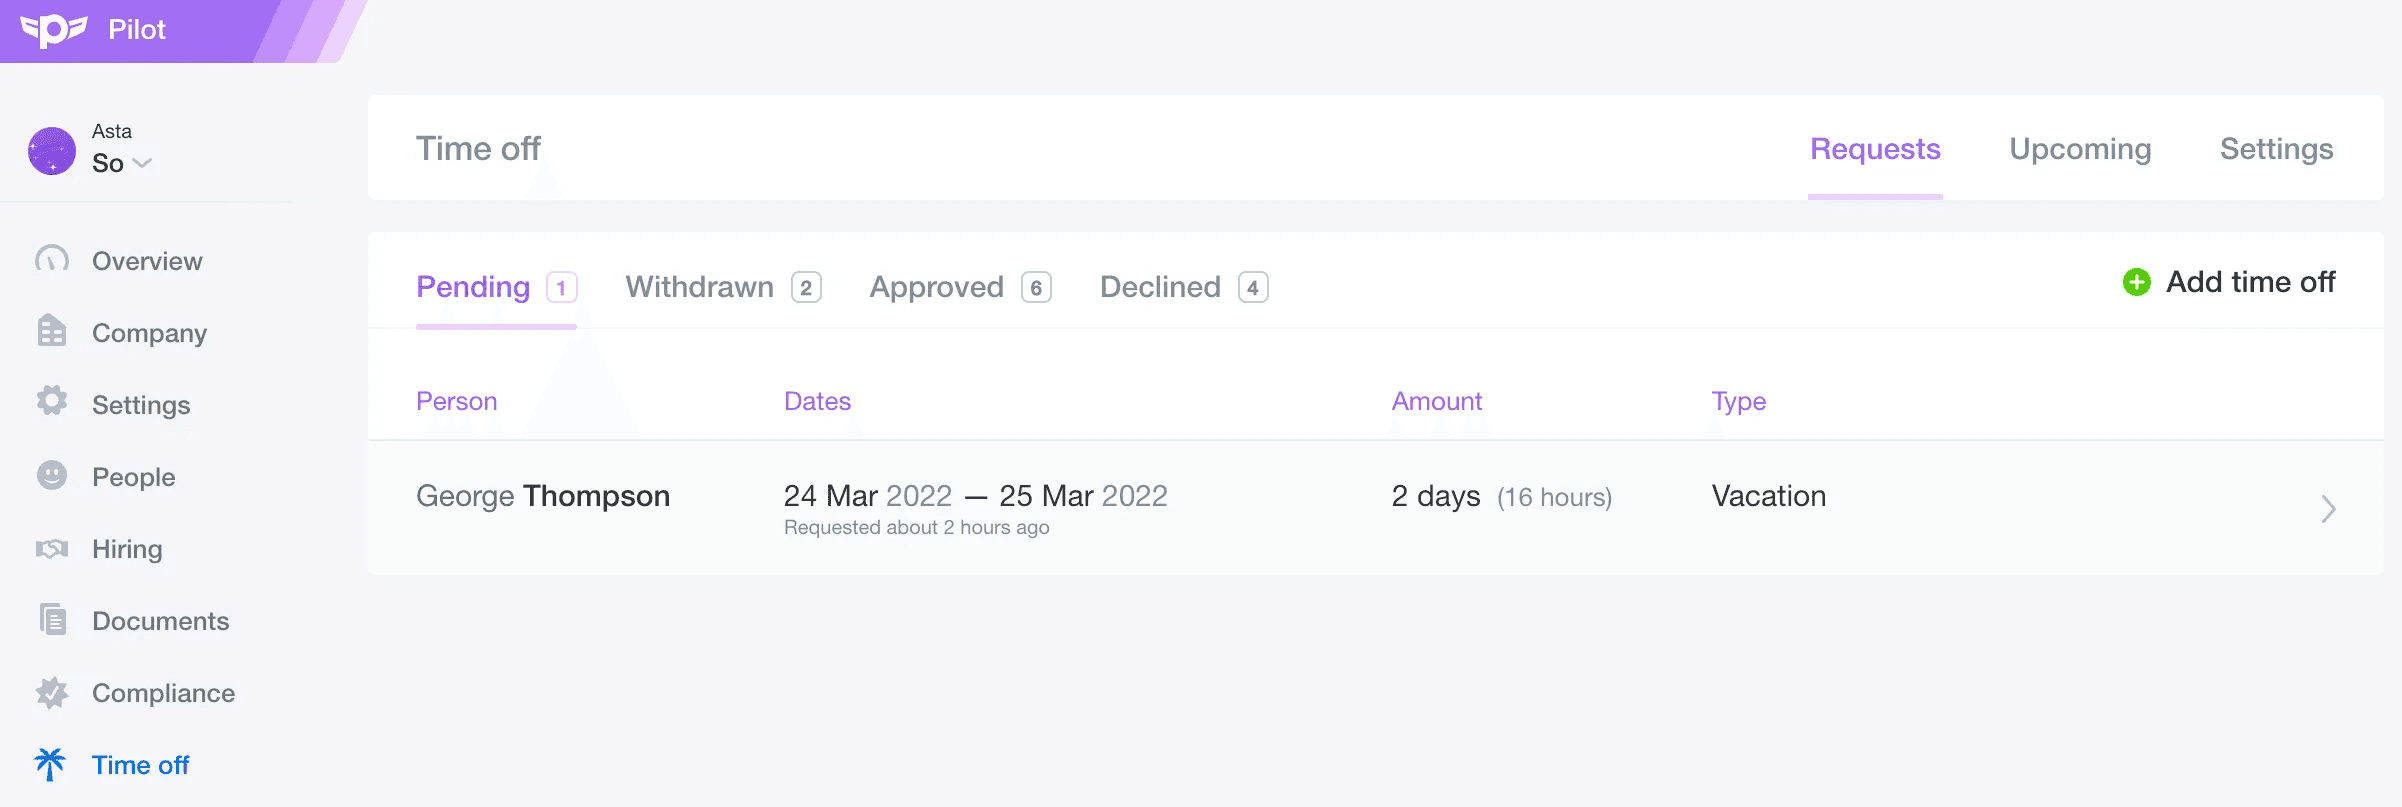Viewport: 2402px width, 807px height.
Task: Click the Asta So user avatar
Action: click(x=52, y=151)
